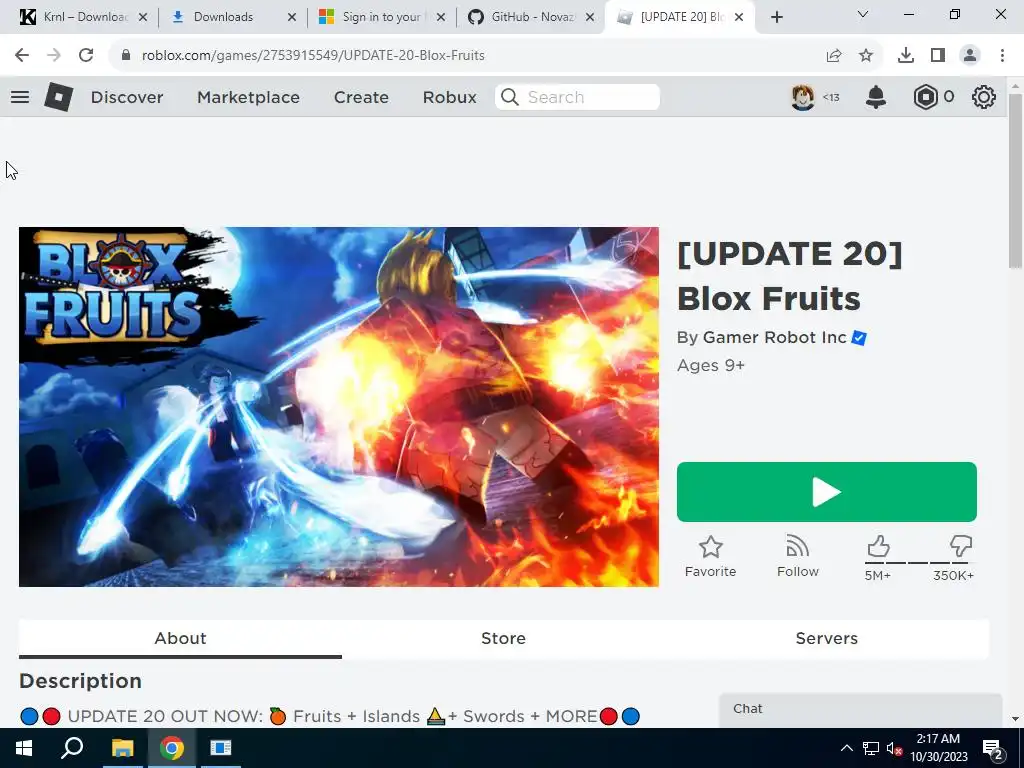Screen dimensions: 1024x768
Task: Select the Store tab
Action: click(504, 638)
